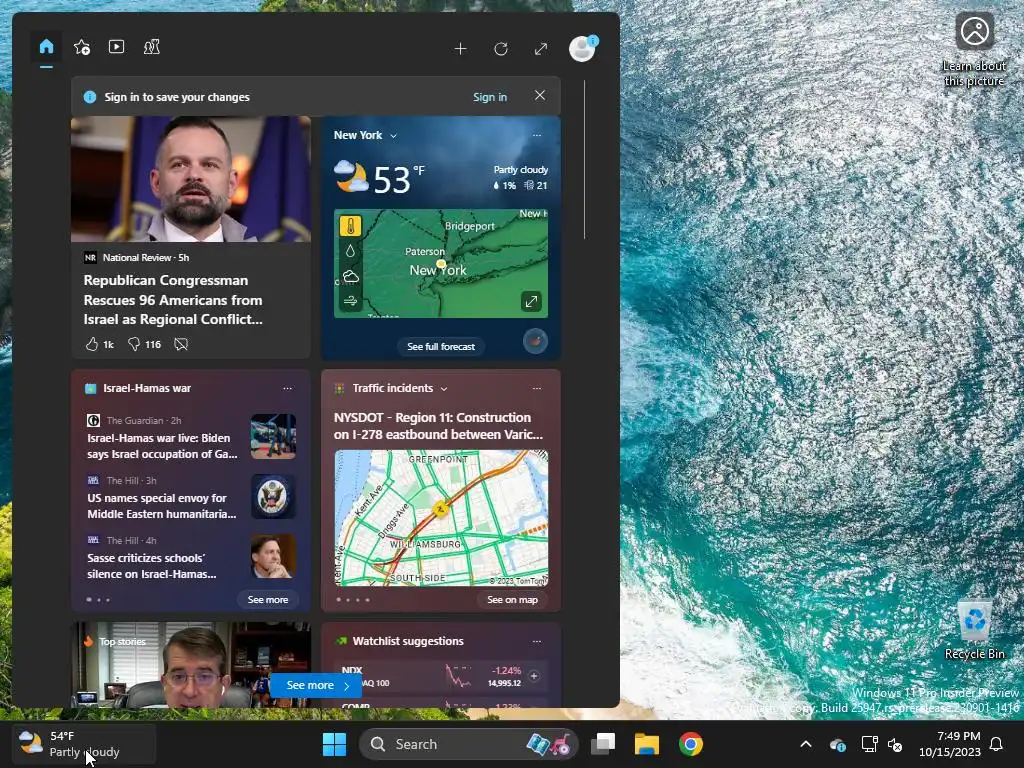This screenshot has width=1024, height=768.
Task: Select wind map layer icon
Action: click(x=351, y=300)
